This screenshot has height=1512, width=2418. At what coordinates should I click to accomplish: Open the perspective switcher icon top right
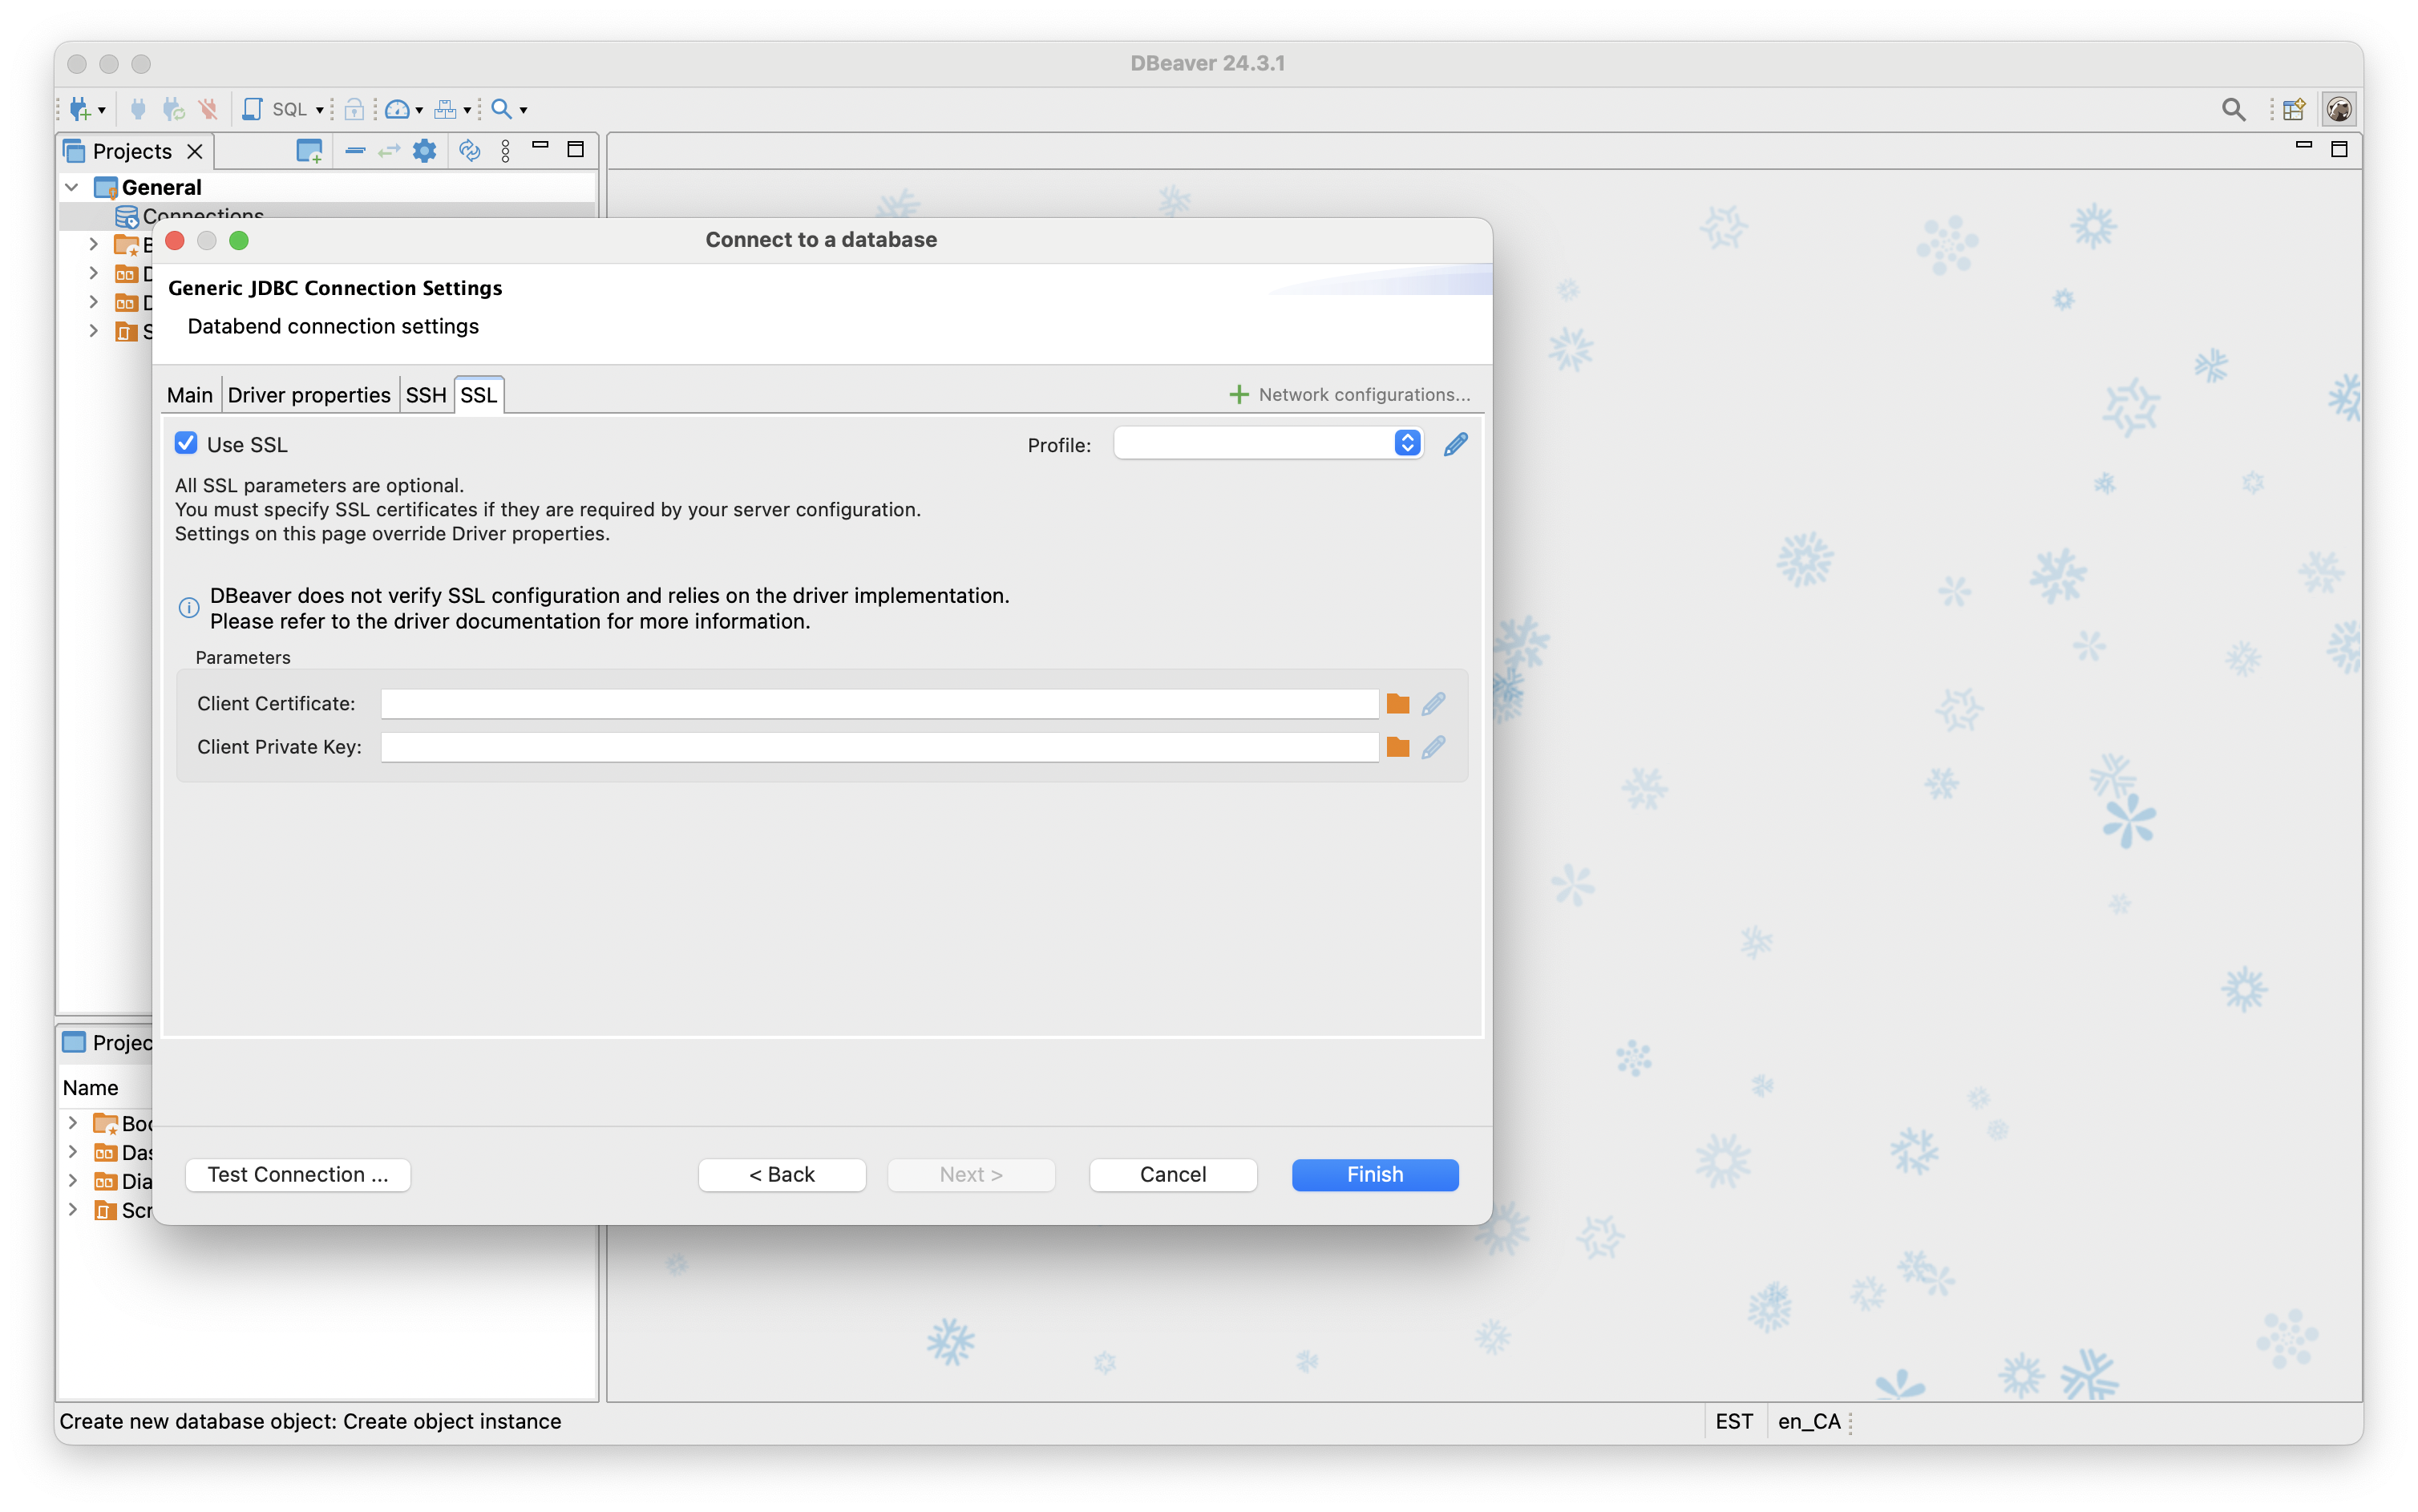coord(2294,109)
